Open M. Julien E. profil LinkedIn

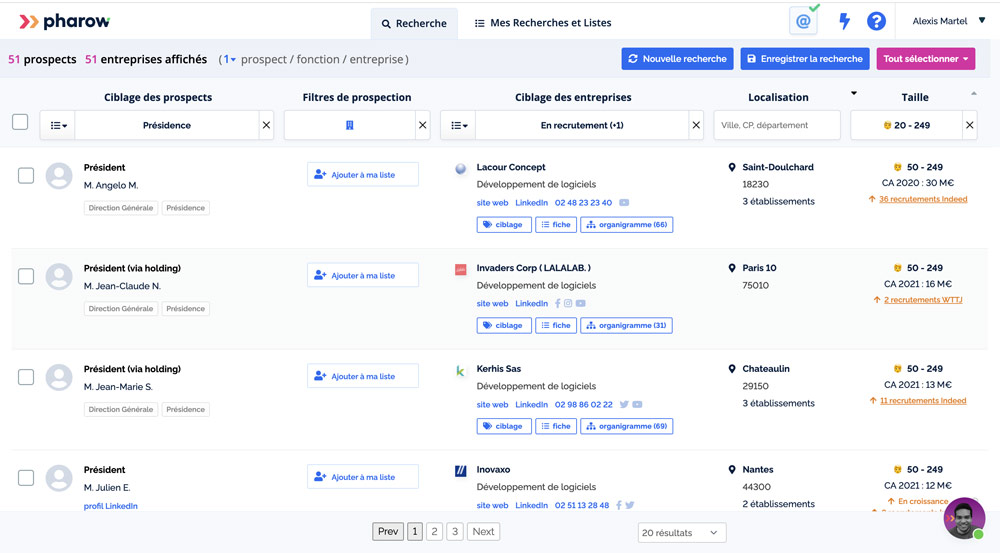(110, 506)
